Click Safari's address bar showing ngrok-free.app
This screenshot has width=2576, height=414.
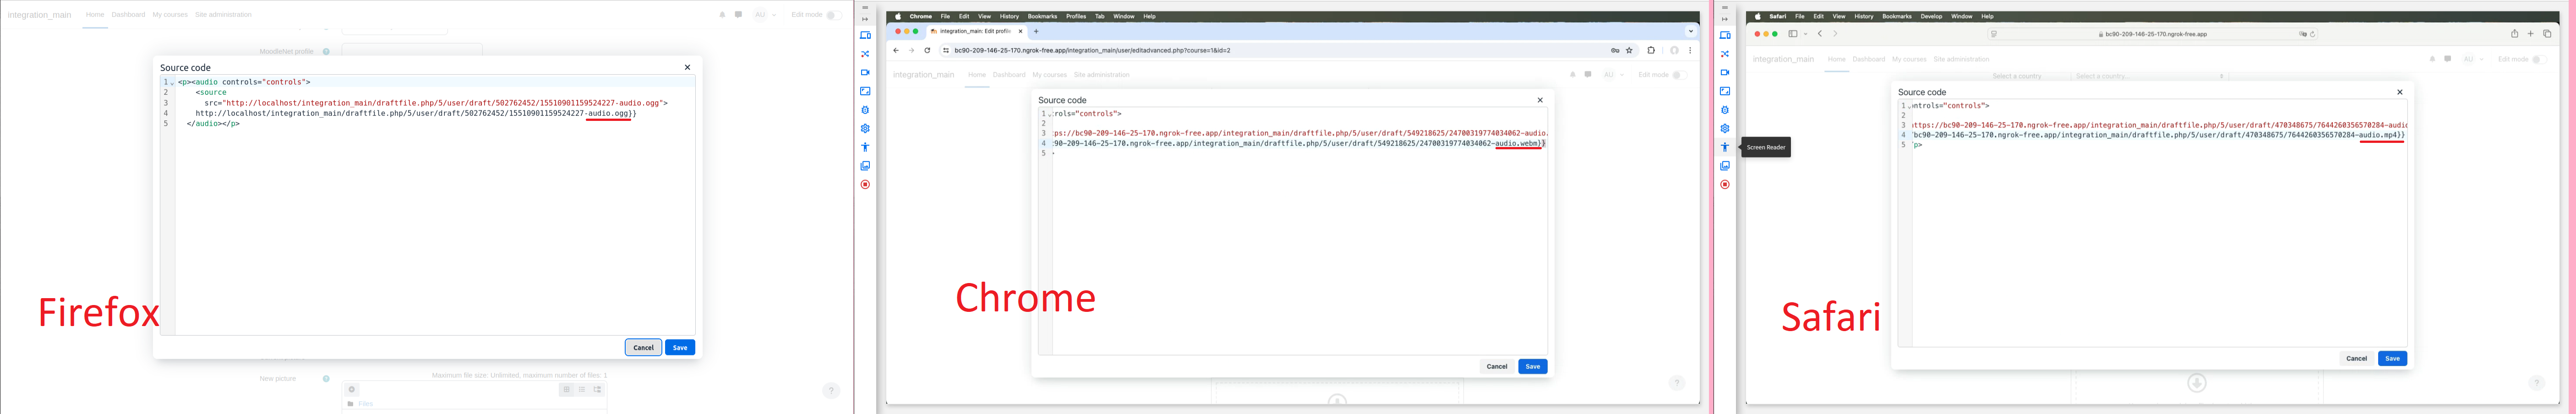click(2152, 34)
